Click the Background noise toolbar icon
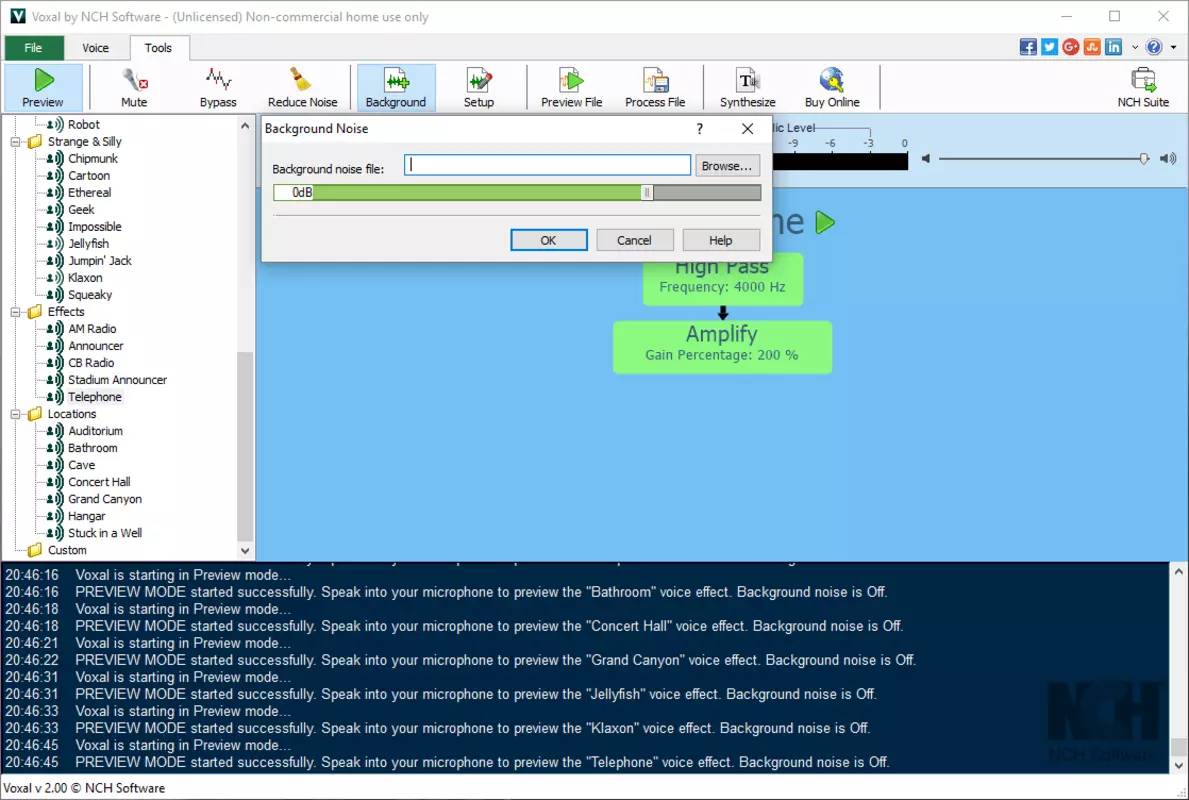Image resolution: width=1189 pixels, height=800 pixels. [x=396, y=87]
